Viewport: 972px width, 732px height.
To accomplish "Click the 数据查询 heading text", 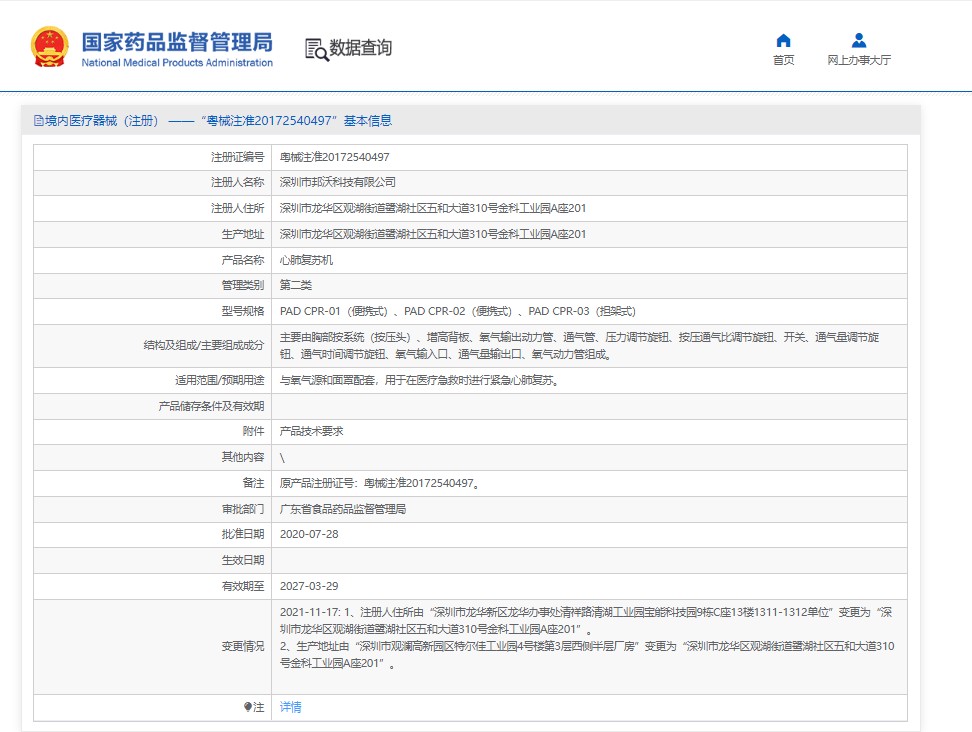I will [361, 48].
